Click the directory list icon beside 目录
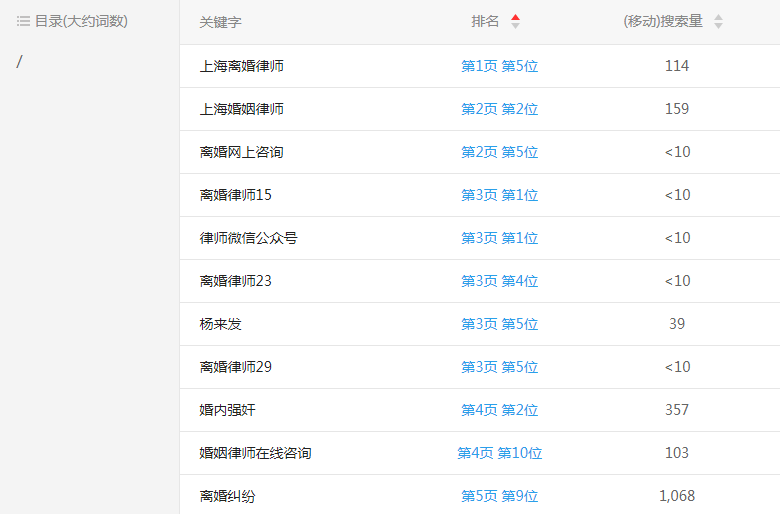This screenshot has height=514, width=780. (x=23, y=21)
